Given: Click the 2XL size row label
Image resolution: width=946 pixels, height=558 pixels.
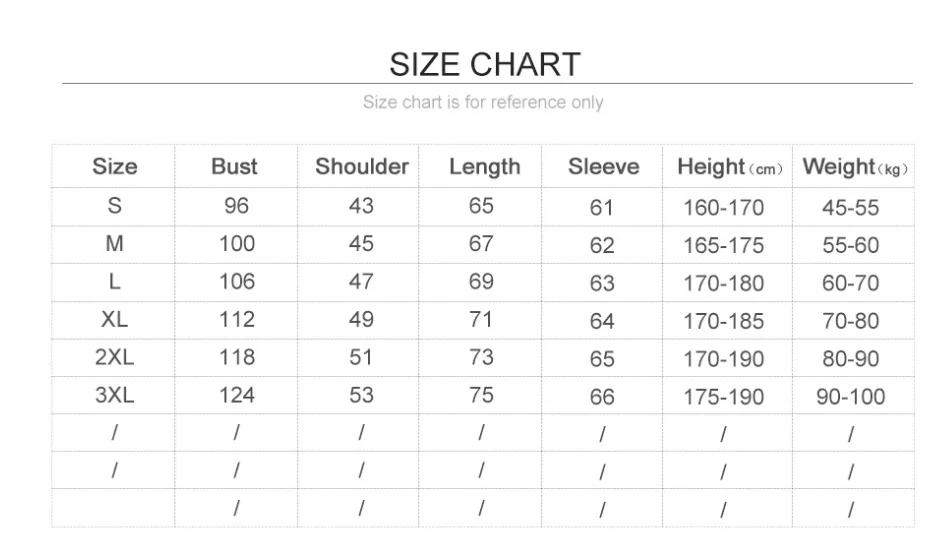Looking at the screenshot, I should tap(115, 357).
